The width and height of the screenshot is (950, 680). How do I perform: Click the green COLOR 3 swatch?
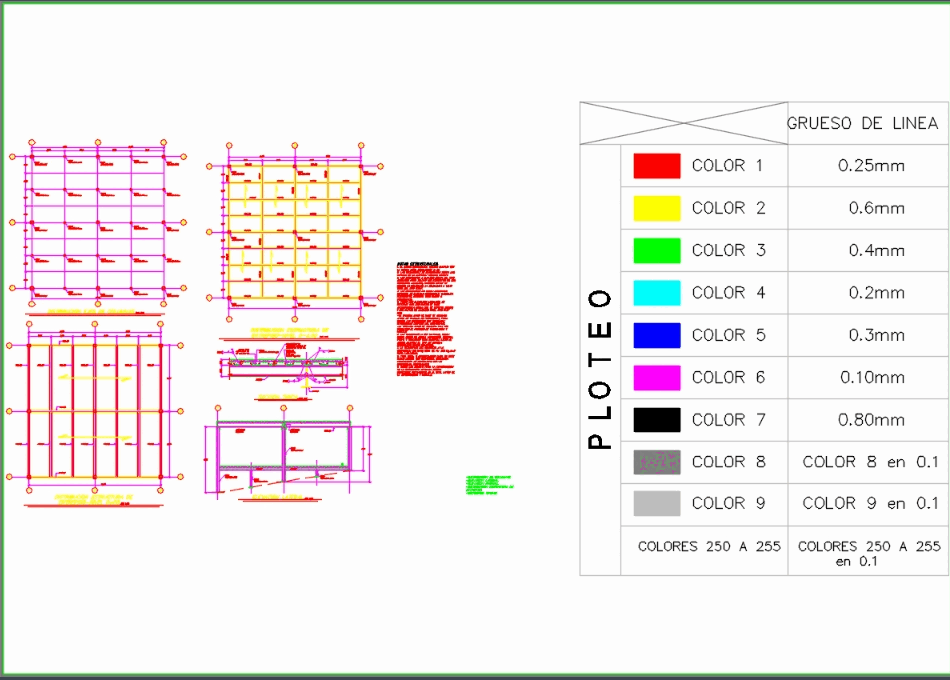(x=655, y=250)
